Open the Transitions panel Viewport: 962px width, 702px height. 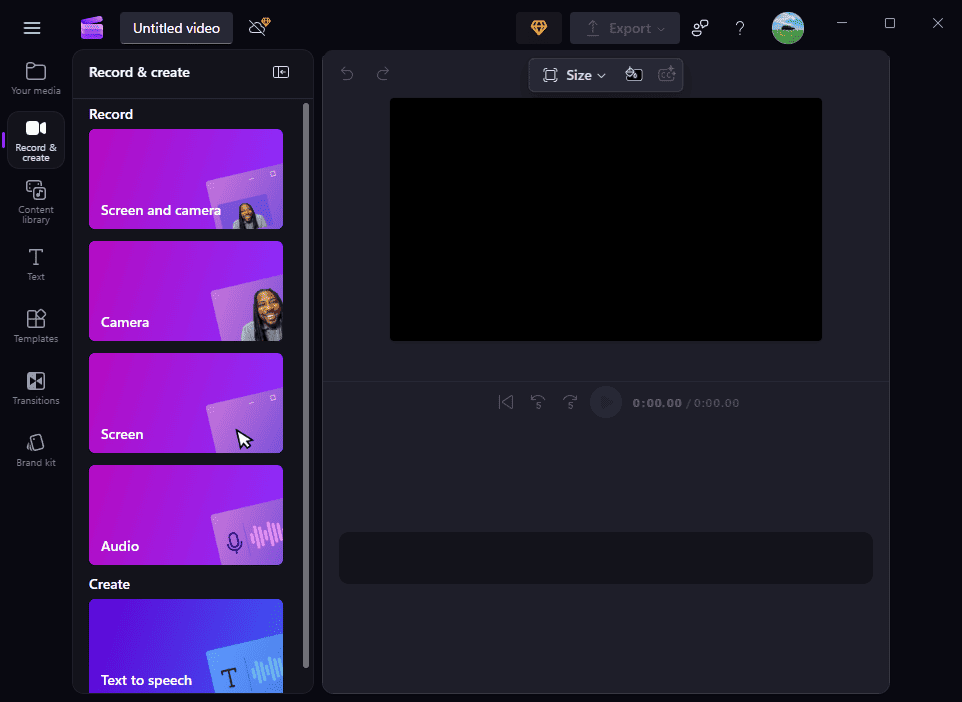35,387
